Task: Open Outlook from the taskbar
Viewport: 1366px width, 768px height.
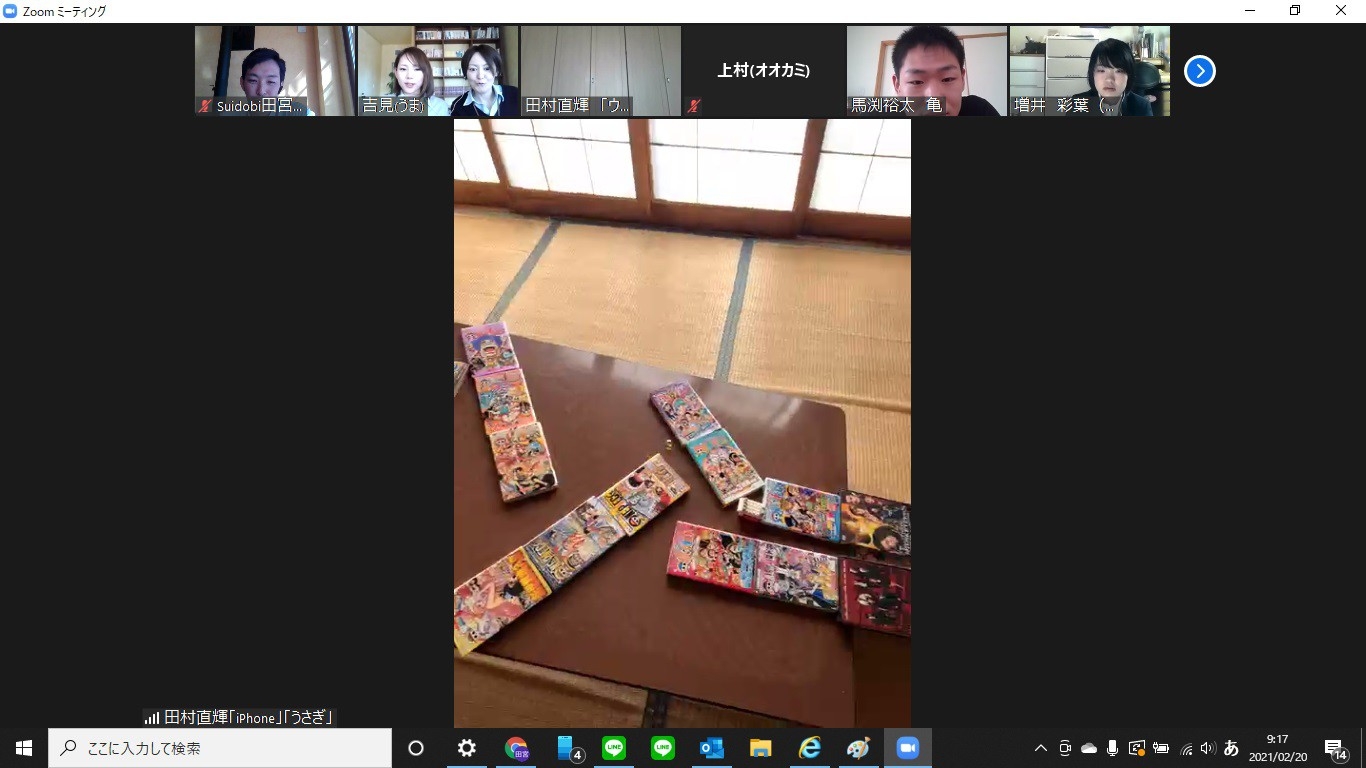Action: (712, 748)
